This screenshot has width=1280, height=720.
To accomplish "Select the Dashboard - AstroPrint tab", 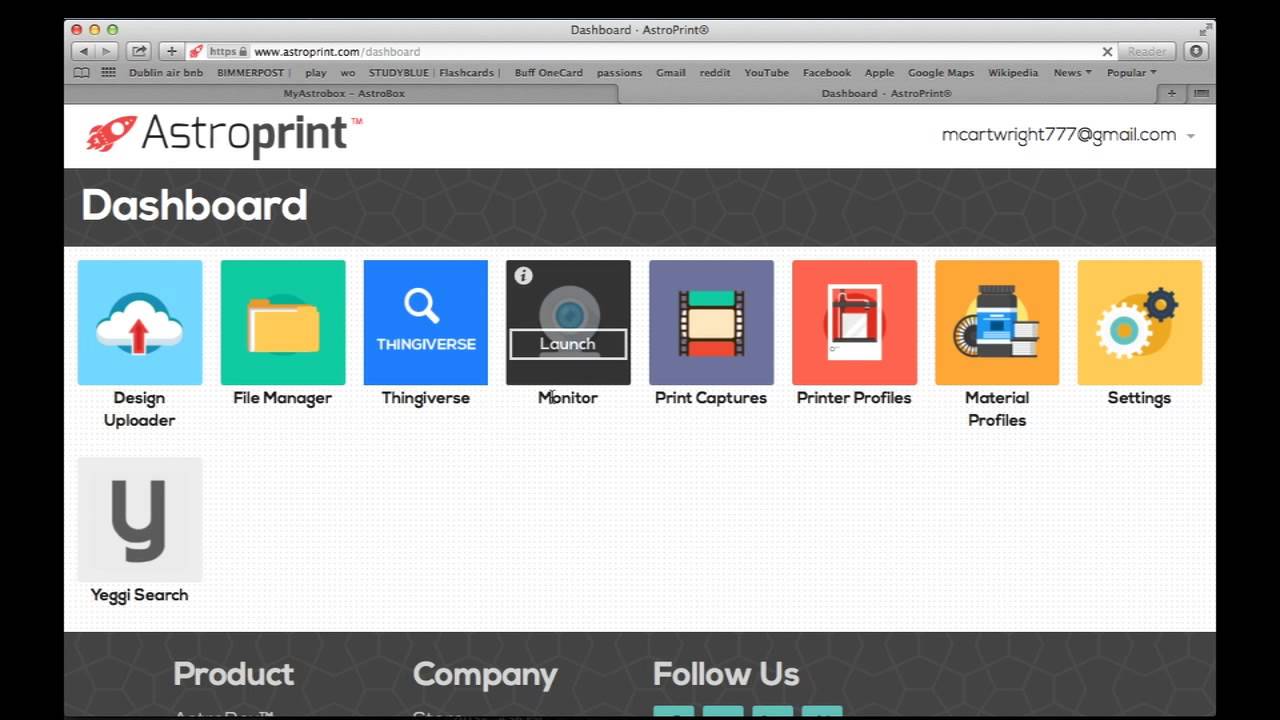I will (886, 93).
